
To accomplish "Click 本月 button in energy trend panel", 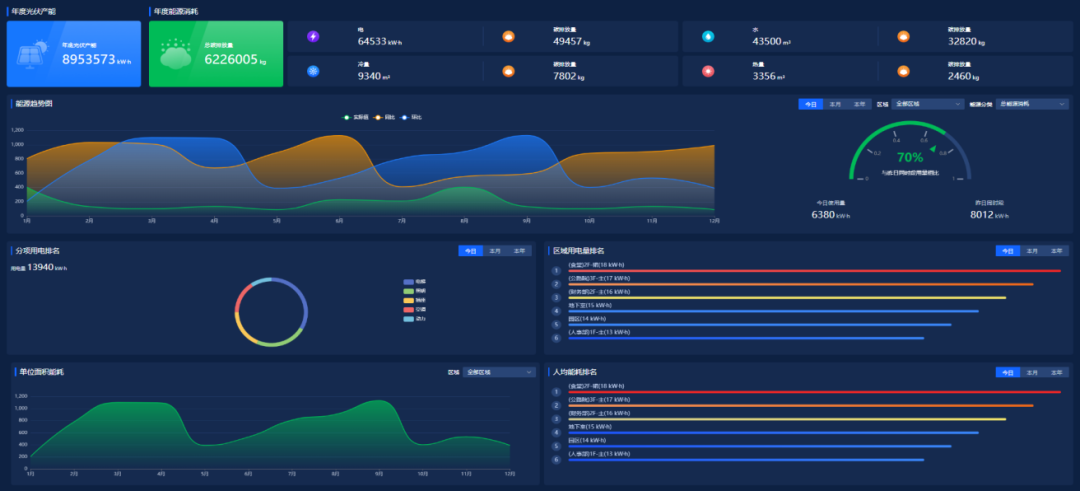I will tap(834, 104).
